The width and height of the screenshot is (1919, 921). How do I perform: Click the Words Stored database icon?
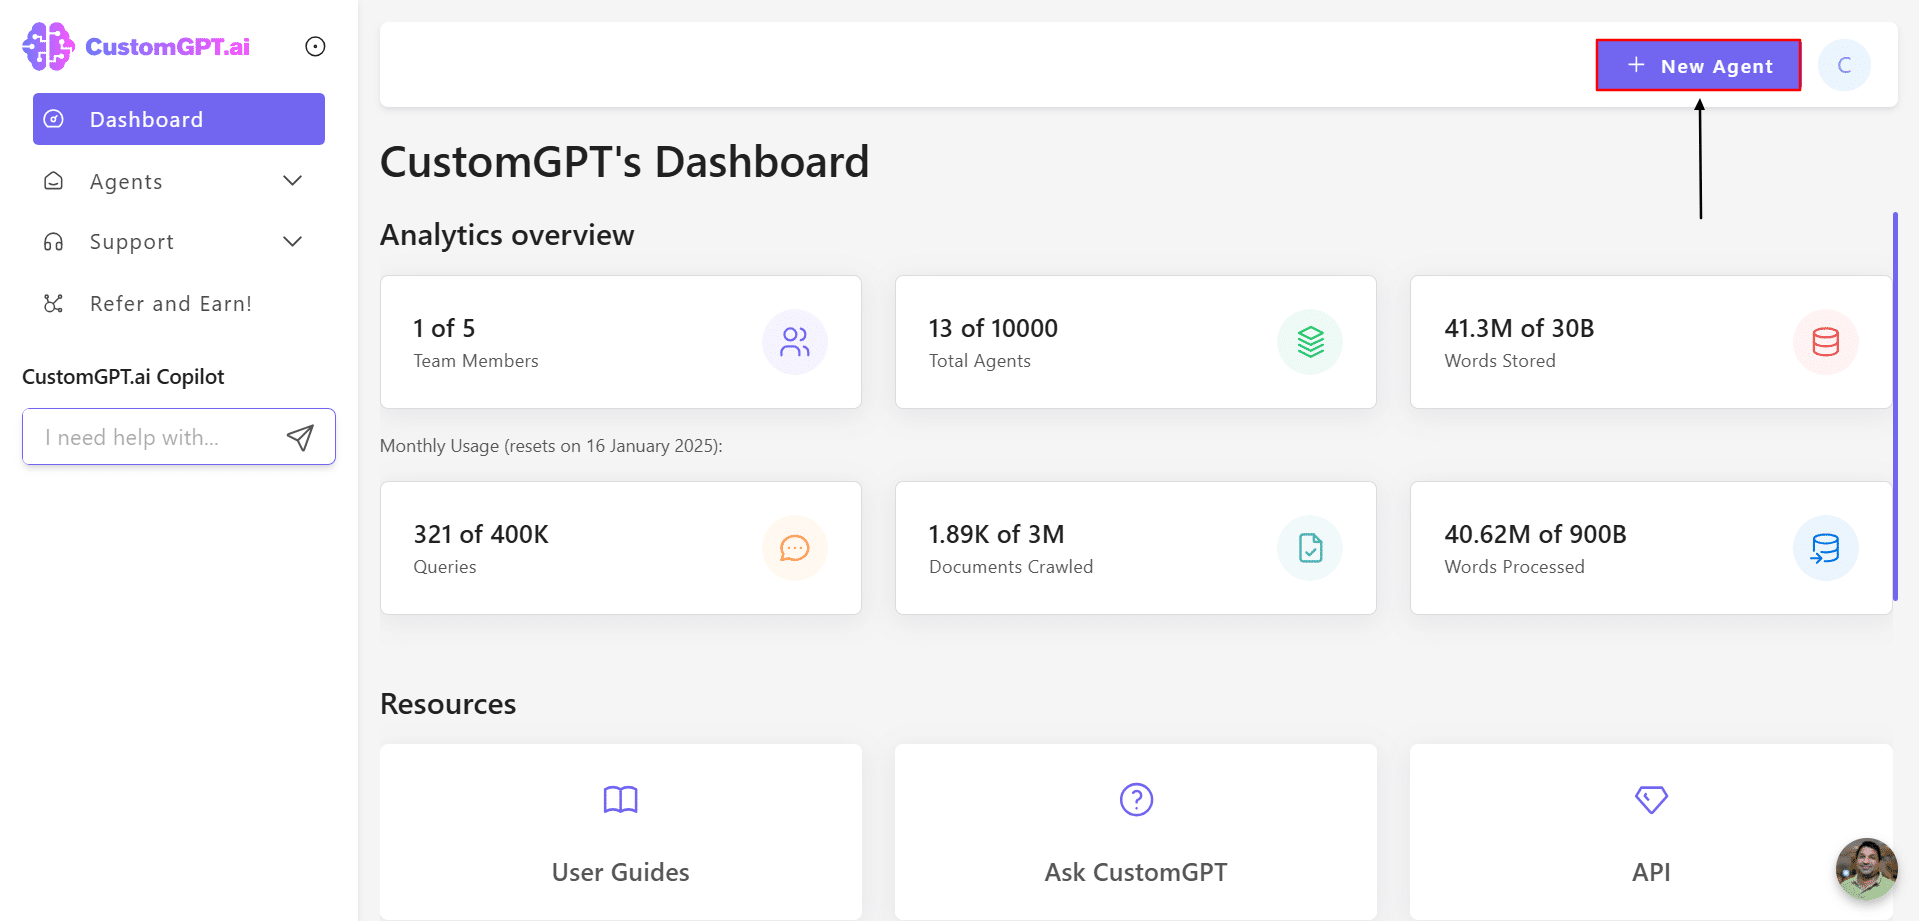(1825, 342)
